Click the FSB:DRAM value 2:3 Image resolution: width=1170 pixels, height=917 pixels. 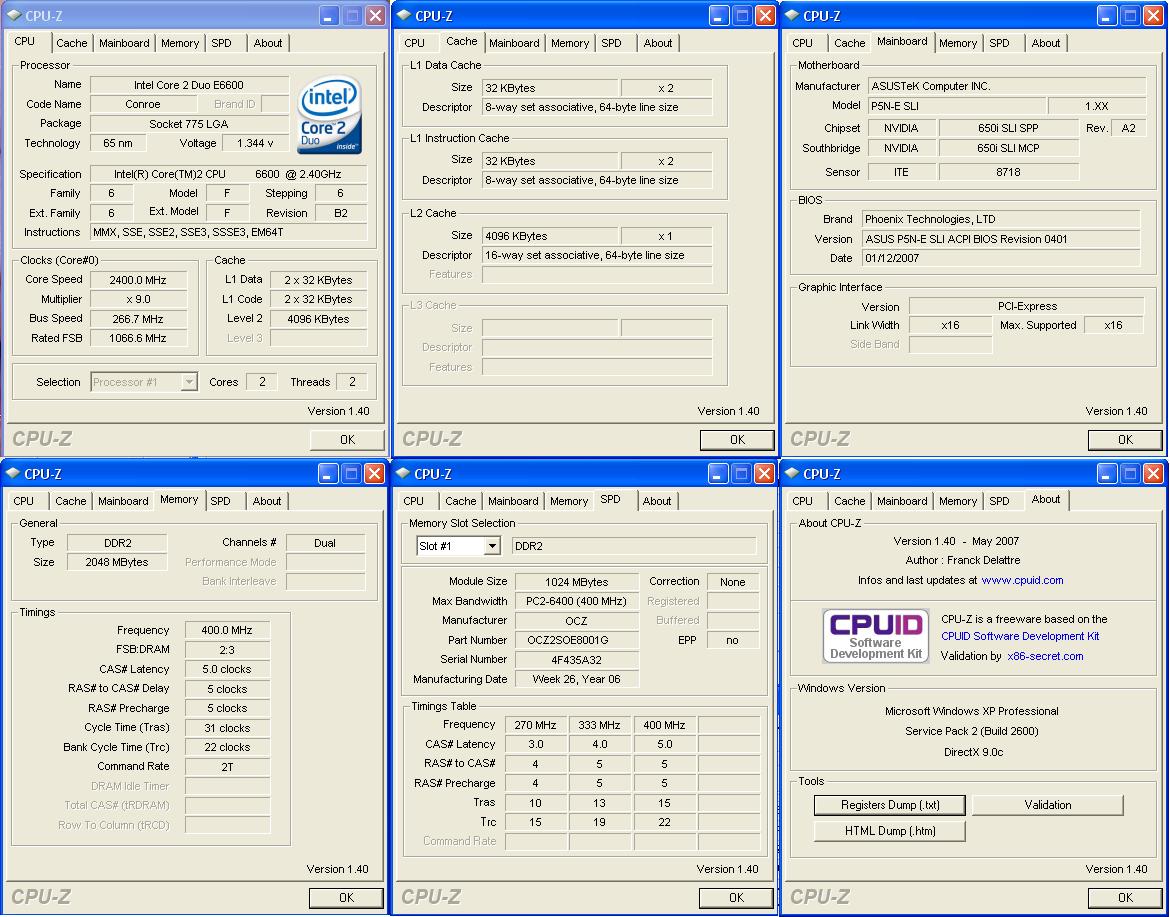tap(228, 650)
